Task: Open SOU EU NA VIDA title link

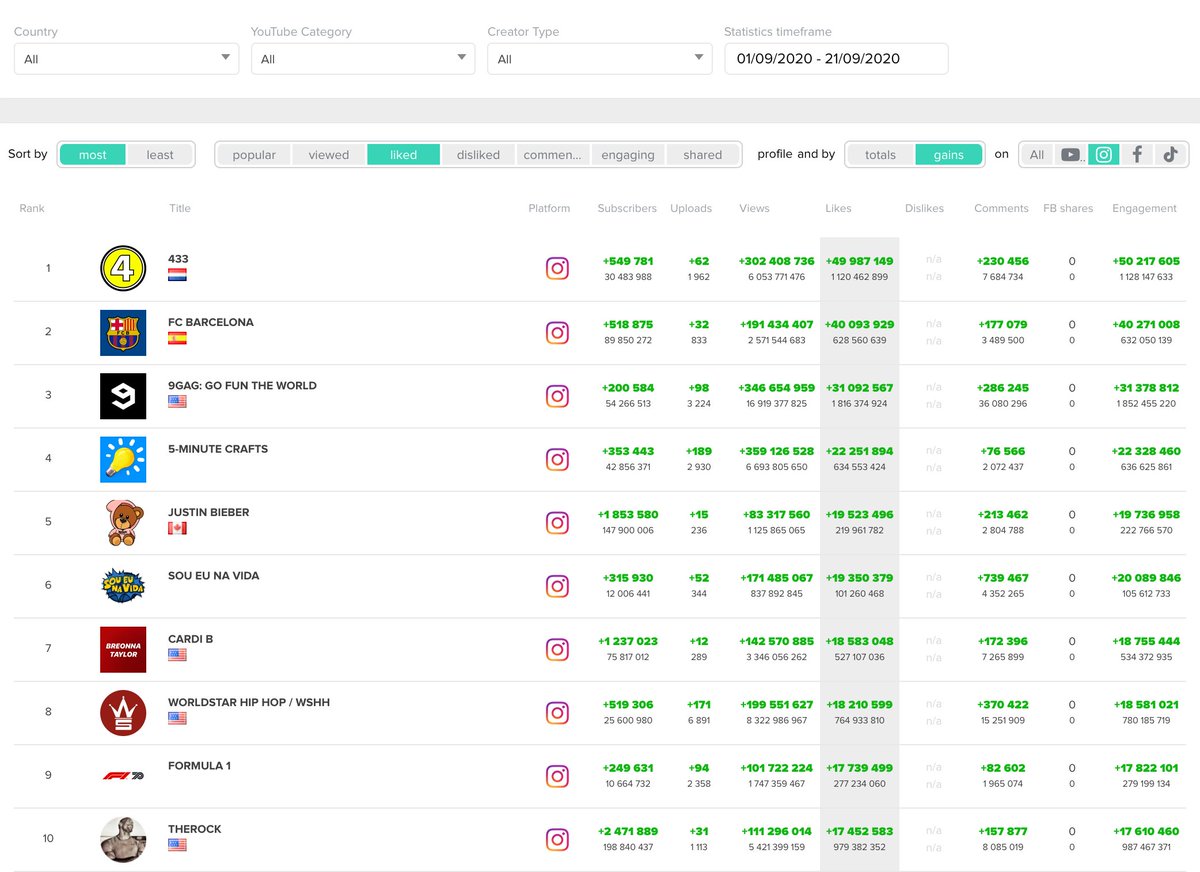Action: pos(214,575)
